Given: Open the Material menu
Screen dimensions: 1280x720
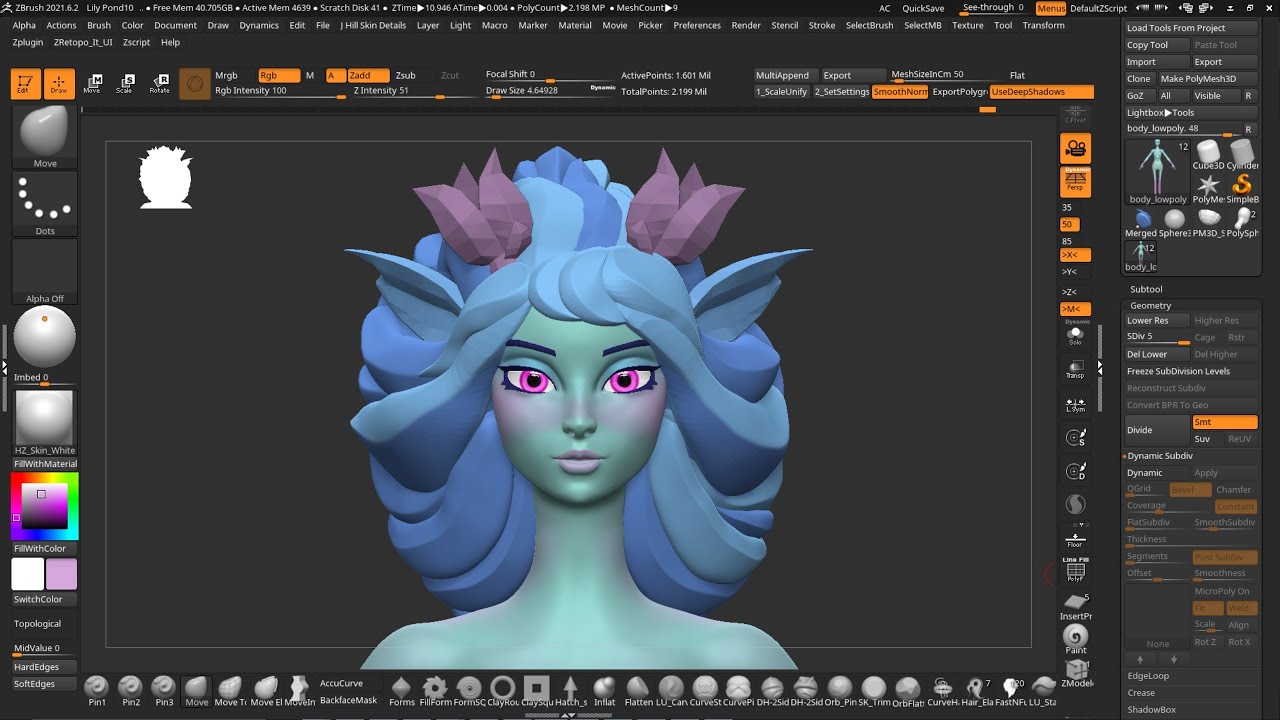Looking at the screenshot, I should click(575, 25).
